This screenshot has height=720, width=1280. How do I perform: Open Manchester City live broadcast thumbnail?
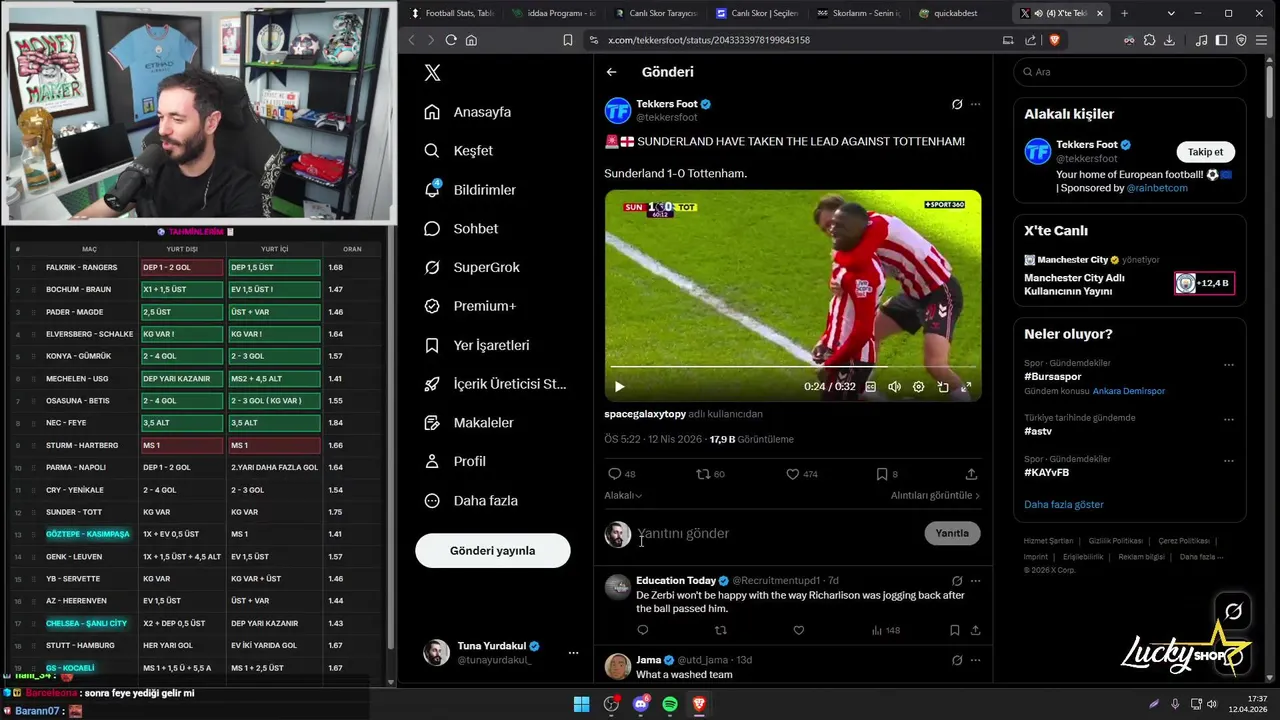[1204, 283]
